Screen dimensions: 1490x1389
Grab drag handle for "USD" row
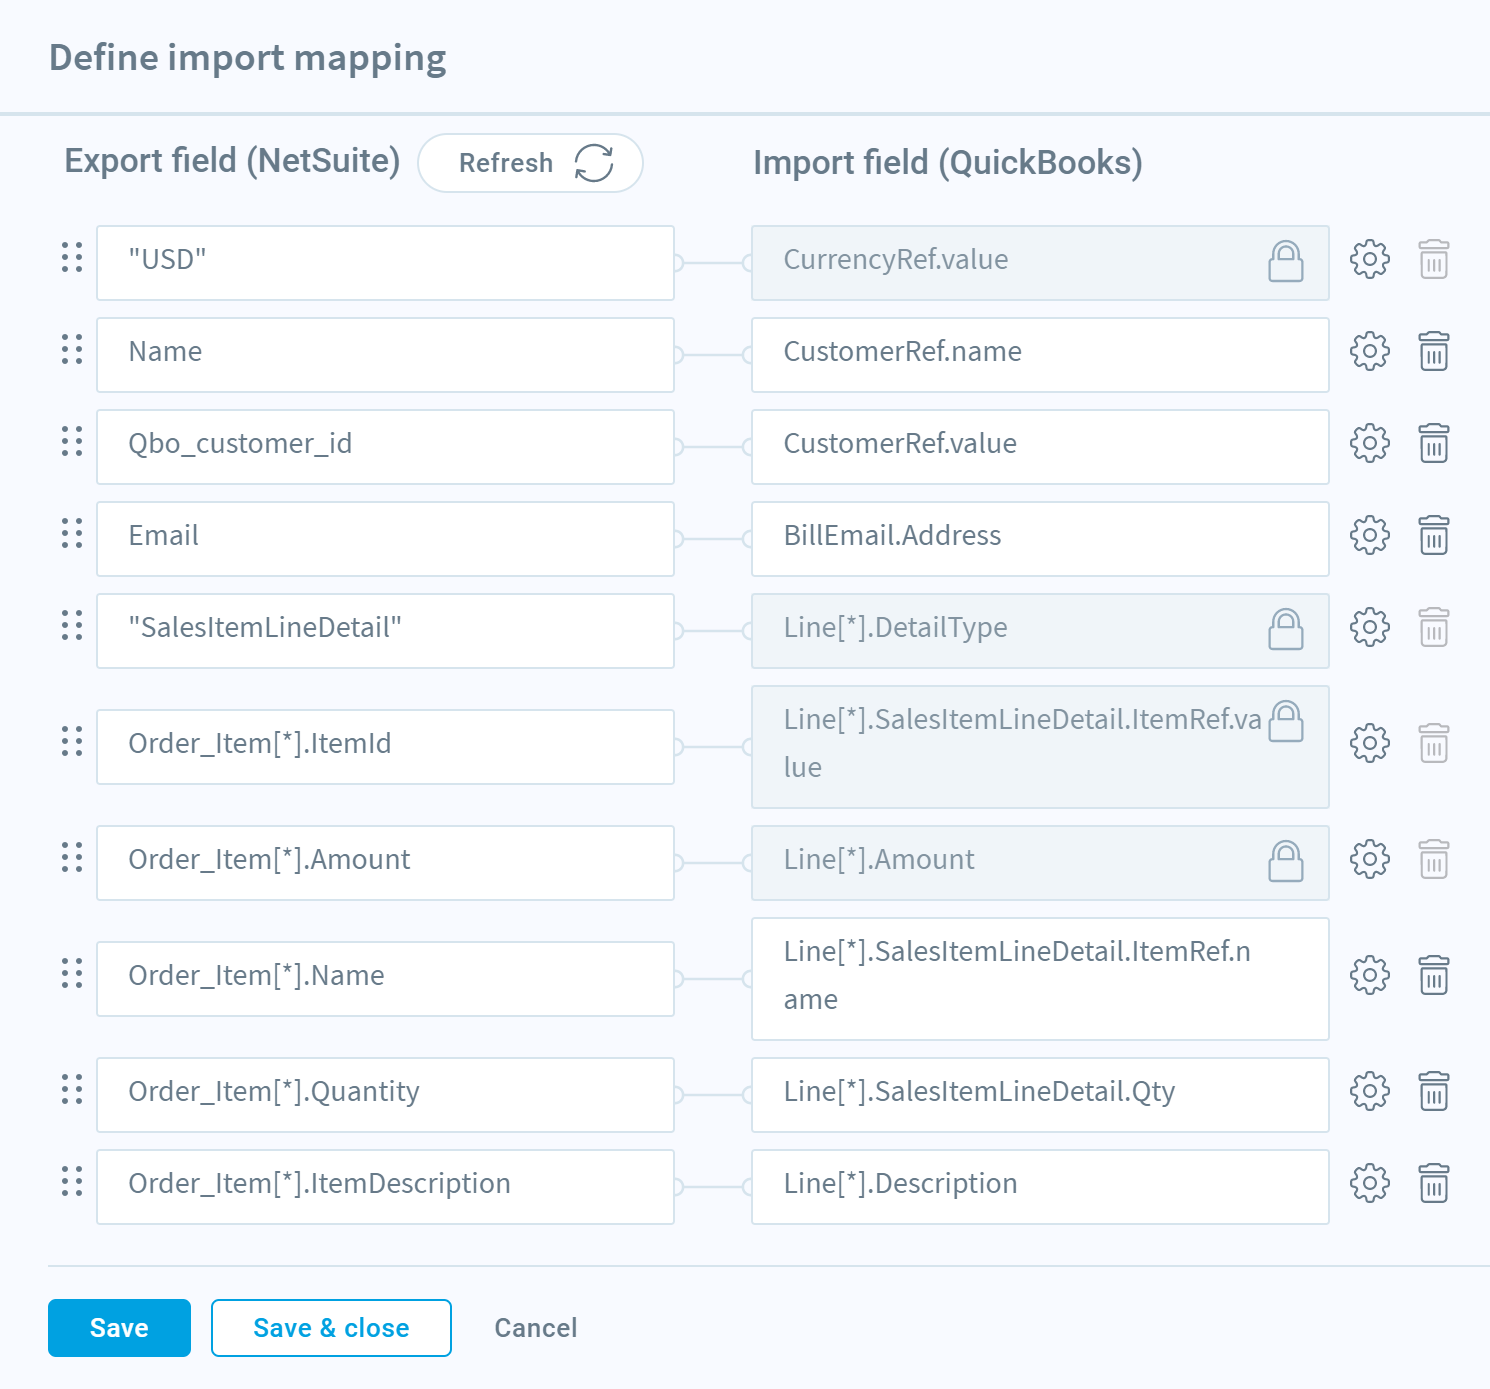pos(72,258)
